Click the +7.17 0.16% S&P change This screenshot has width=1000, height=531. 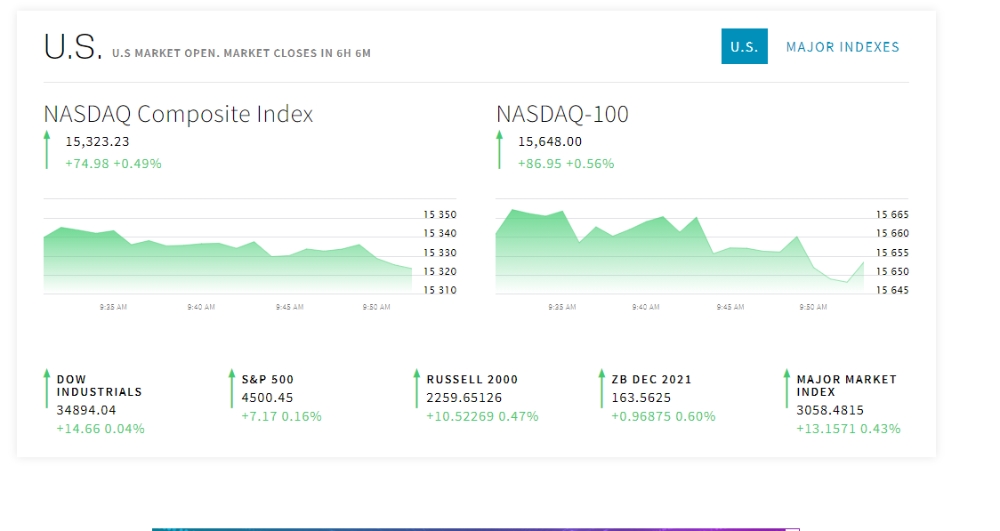click(x=281, y=417)
